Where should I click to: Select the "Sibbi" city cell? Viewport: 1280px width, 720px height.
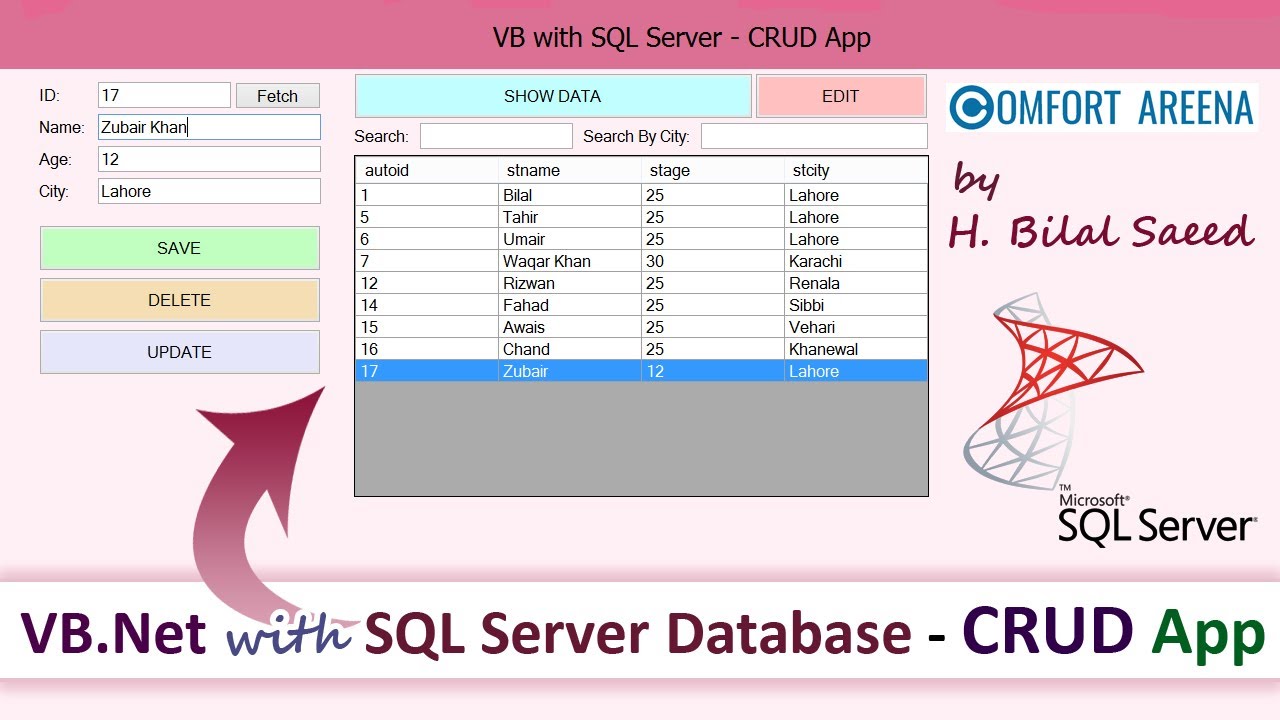856,305
